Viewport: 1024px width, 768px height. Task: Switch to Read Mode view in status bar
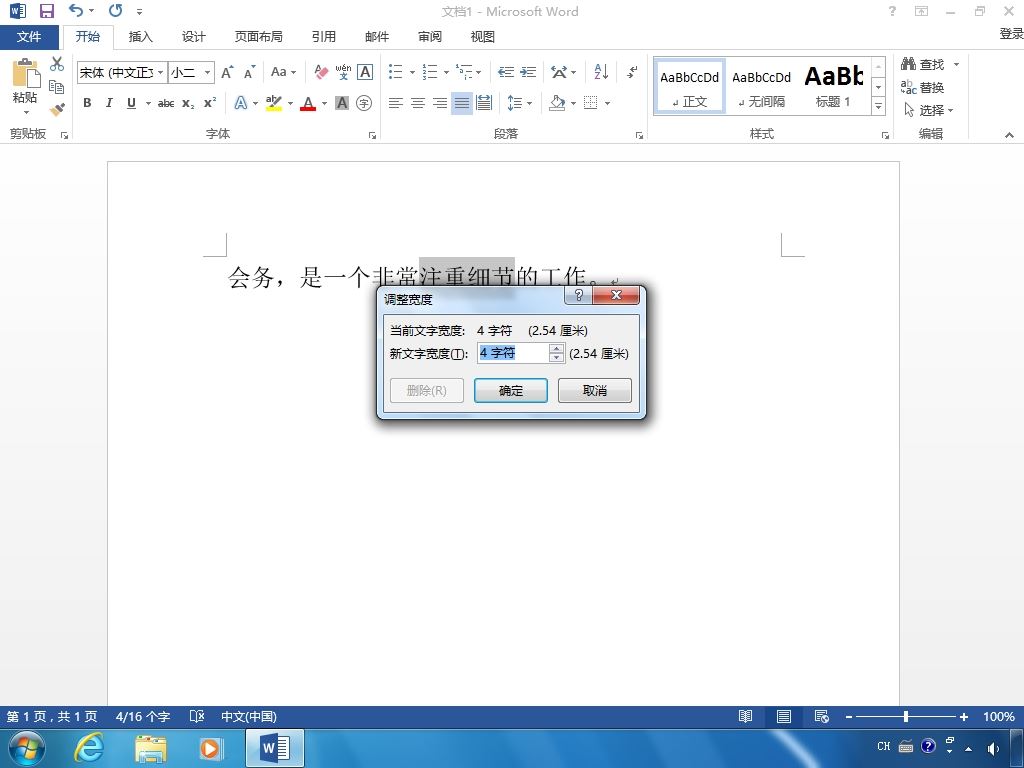(x=745, y=716)
